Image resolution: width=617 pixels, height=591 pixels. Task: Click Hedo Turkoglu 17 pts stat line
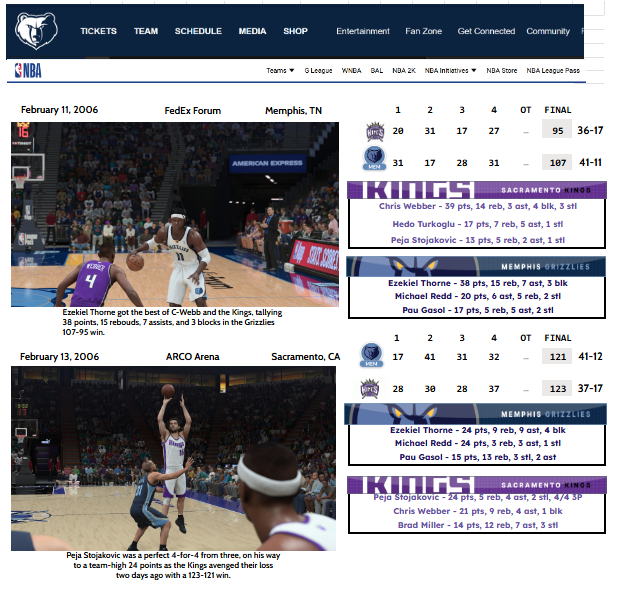478,224
